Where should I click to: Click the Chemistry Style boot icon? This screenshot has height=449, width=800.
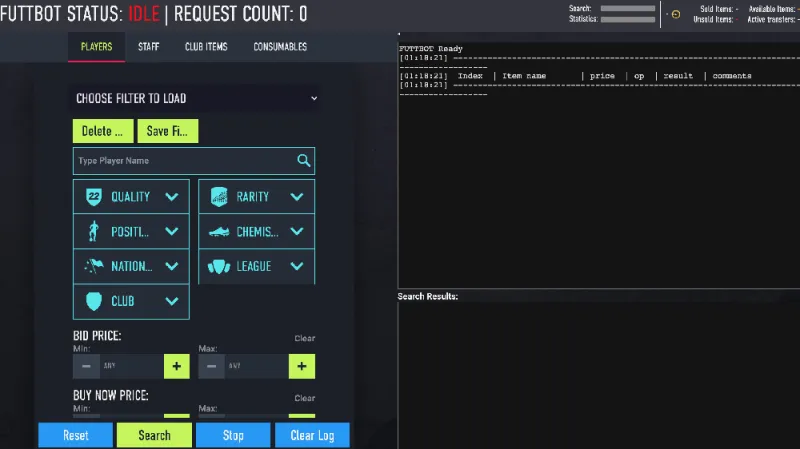pyautogui.click(x=219, y=232)
